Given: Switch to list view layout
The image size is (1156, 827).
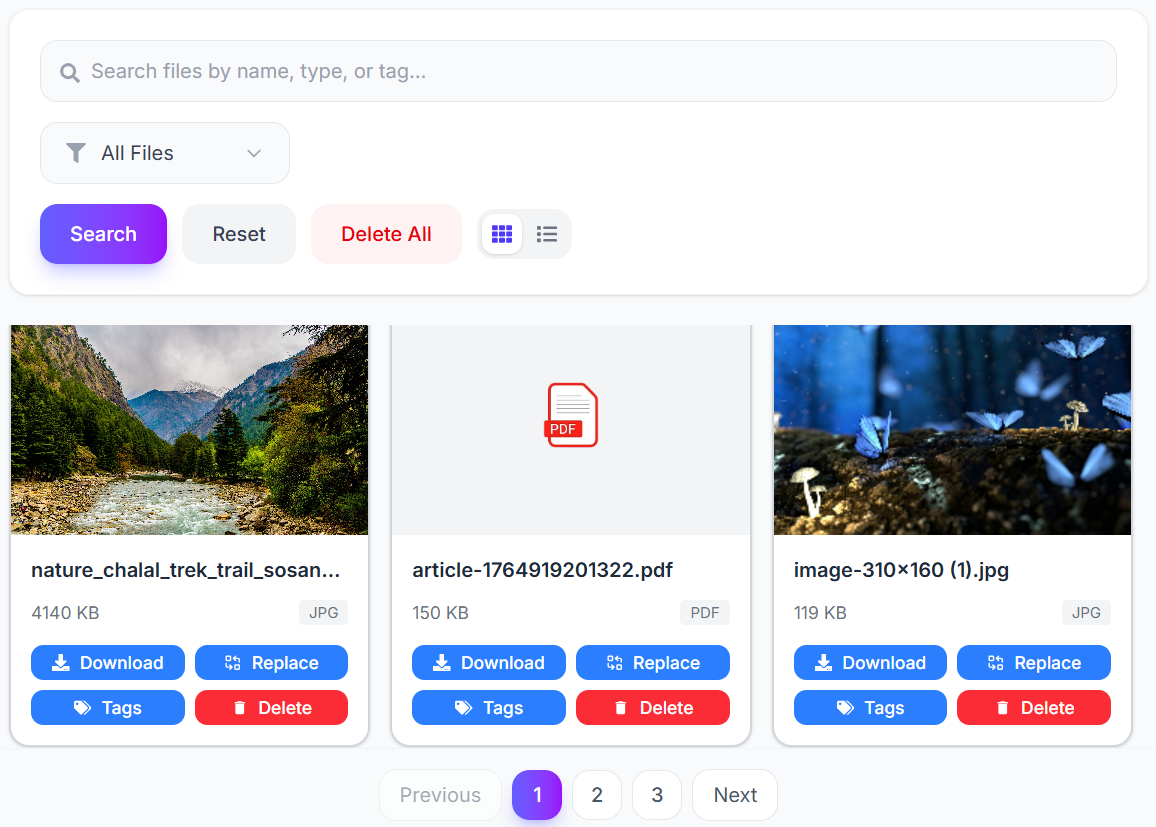Looking at the screenshot, I should tap(547, 234).
